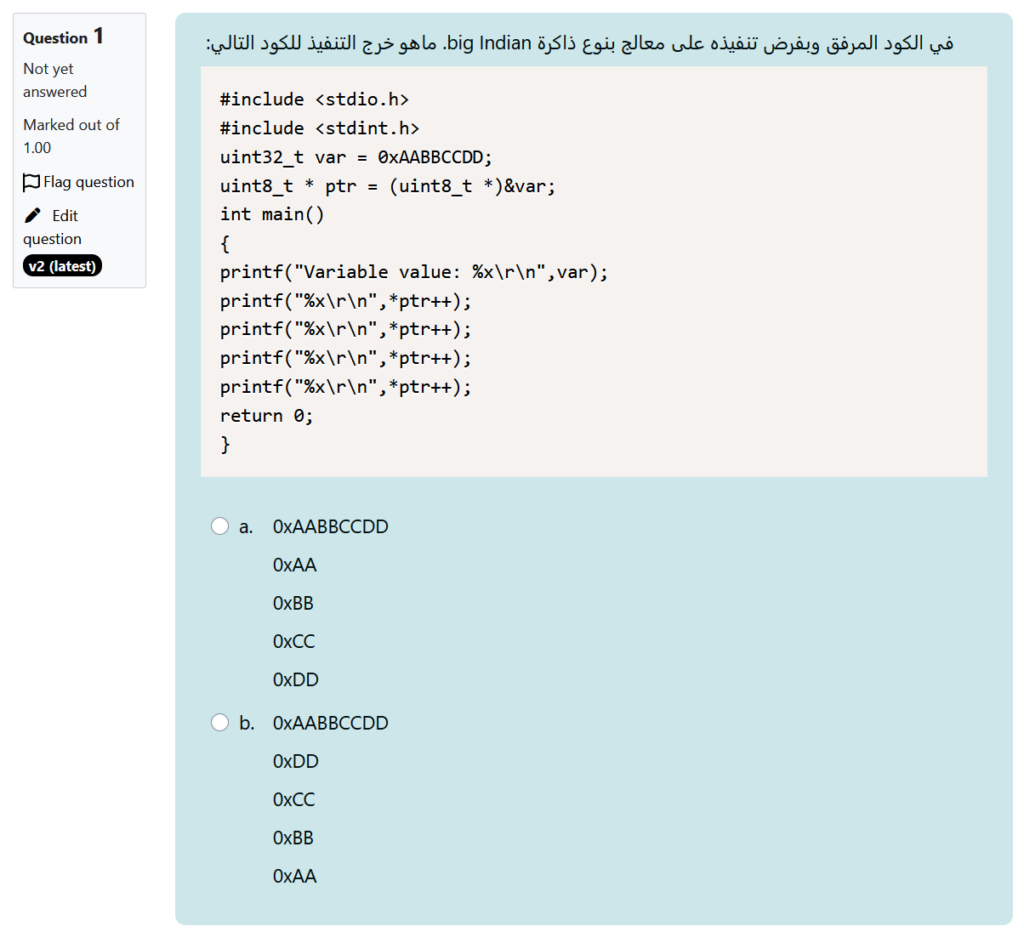Click the 'int main()' code line
This screenshot has width=1024, height=943.
point(272,214)
